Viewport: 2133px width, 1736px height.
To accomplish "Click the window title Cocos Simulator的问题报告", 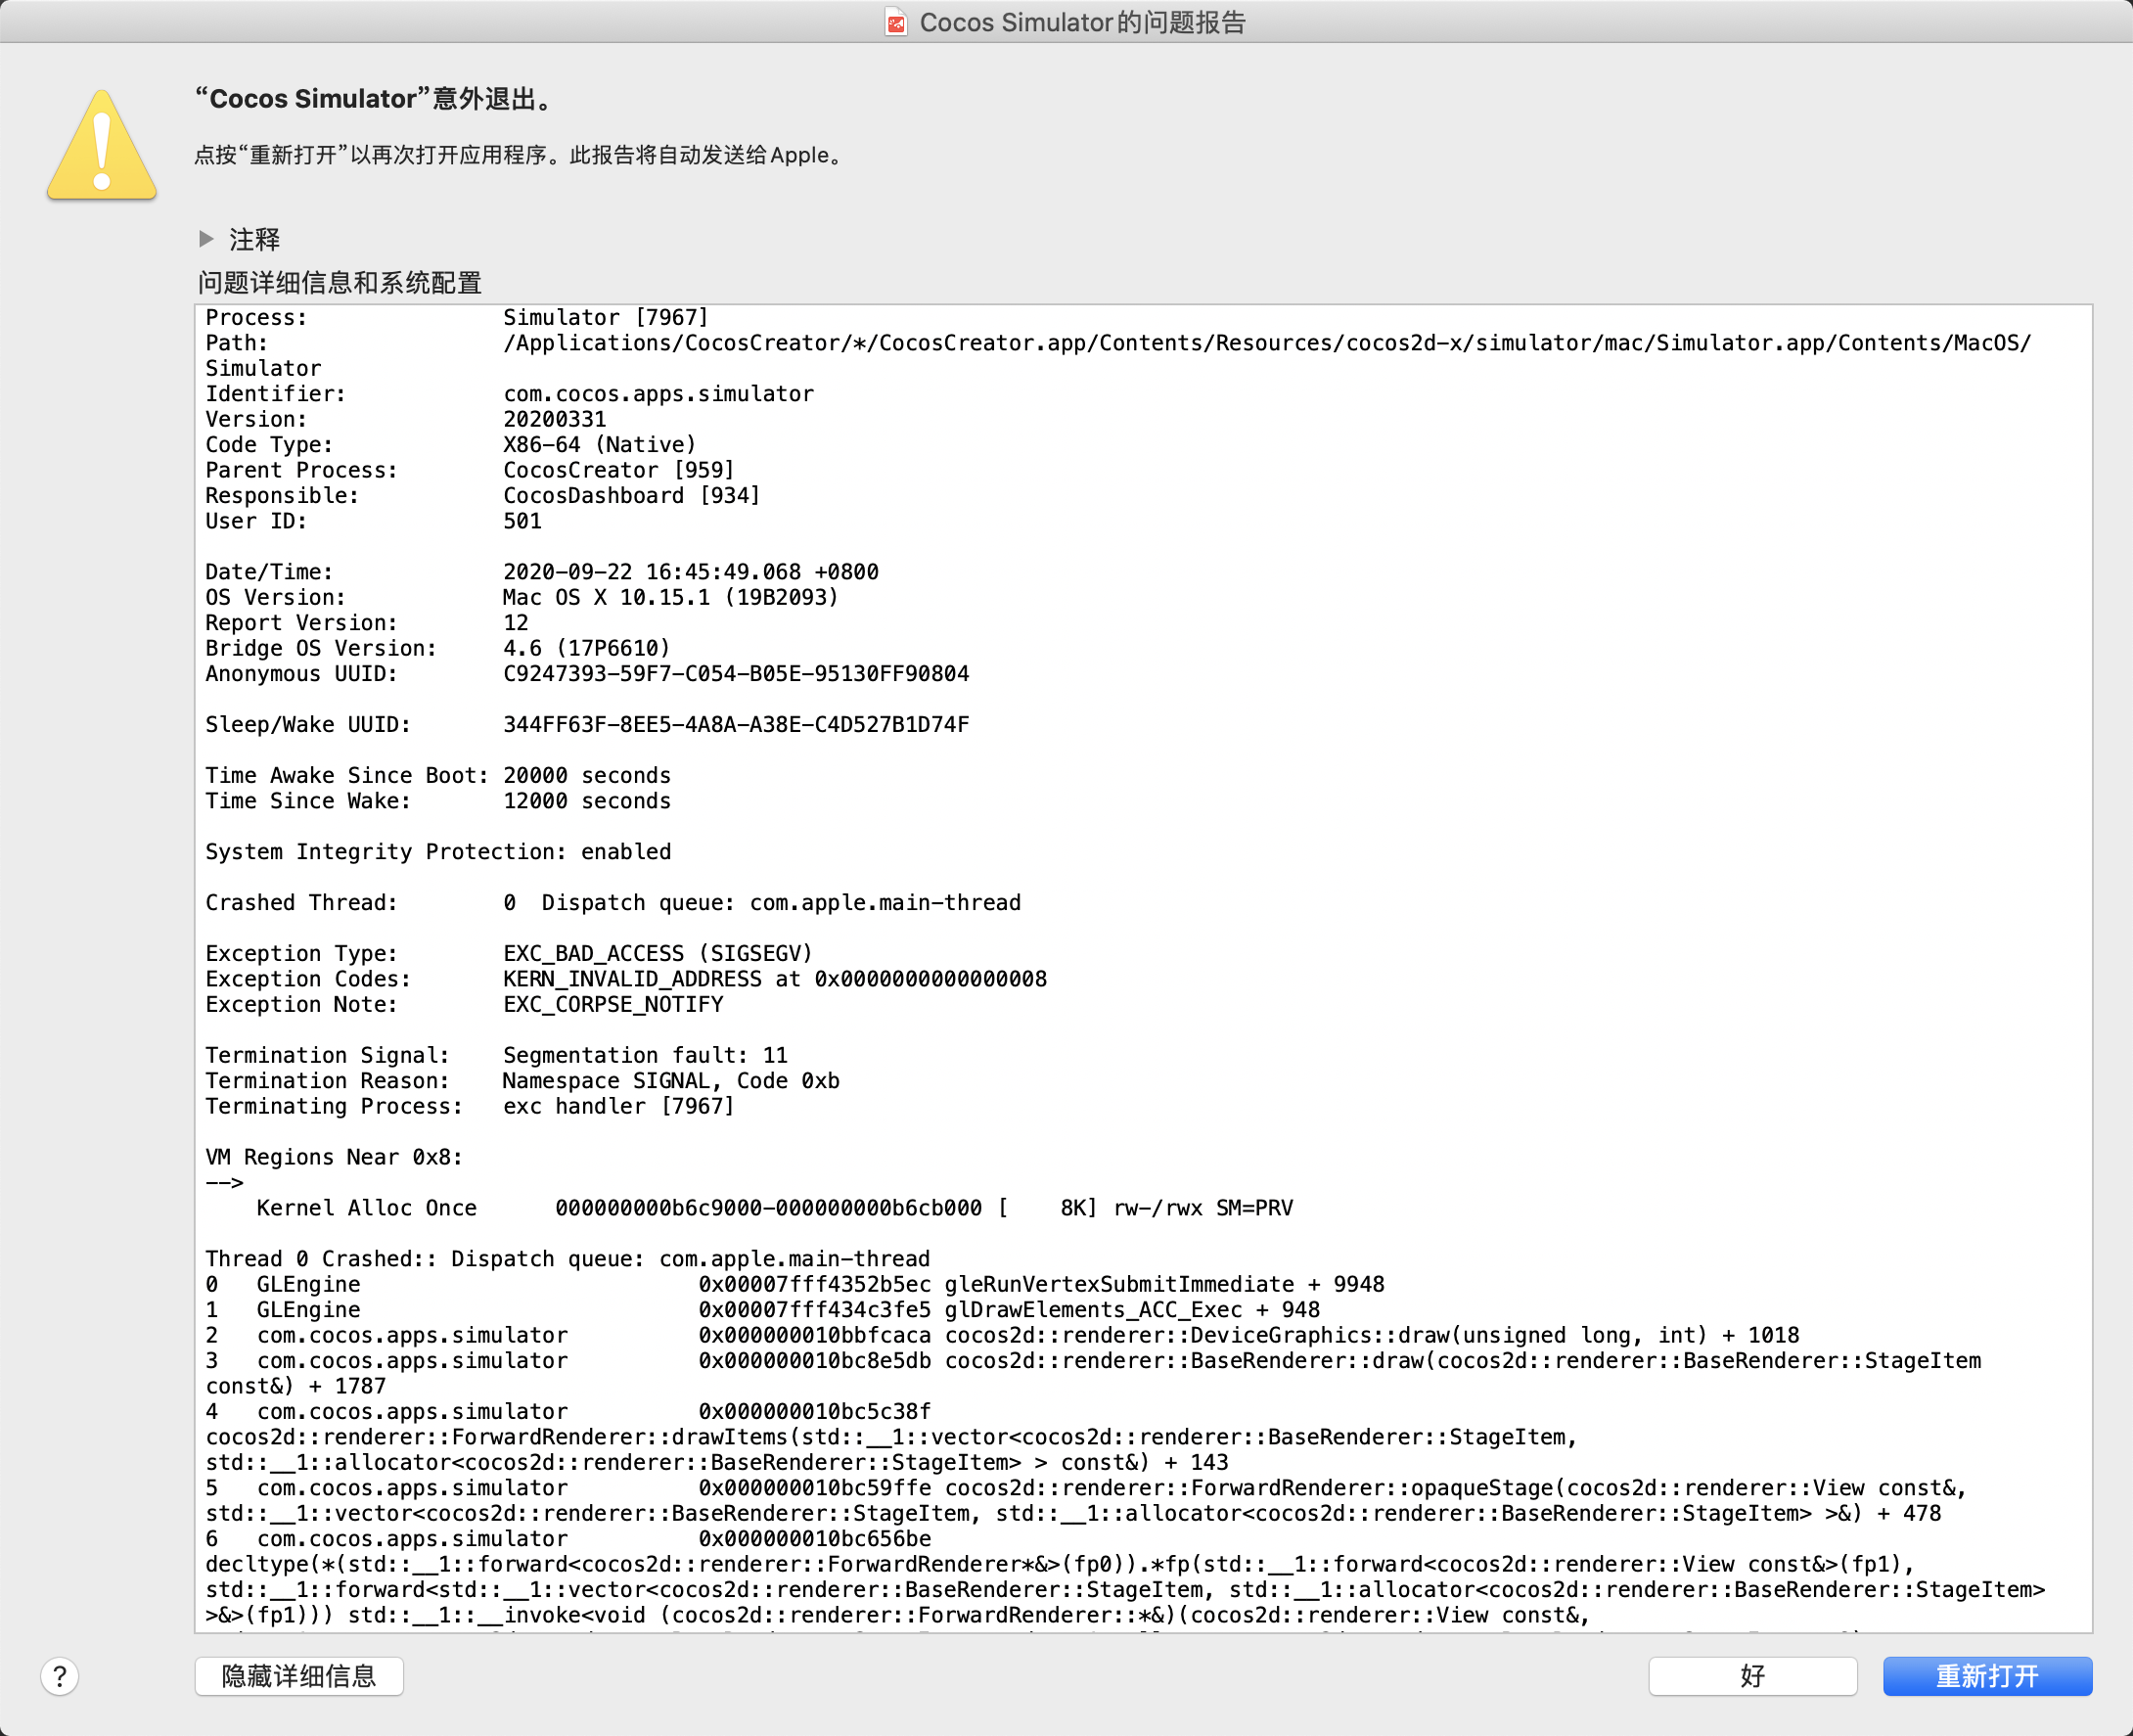I will 1082,22.
